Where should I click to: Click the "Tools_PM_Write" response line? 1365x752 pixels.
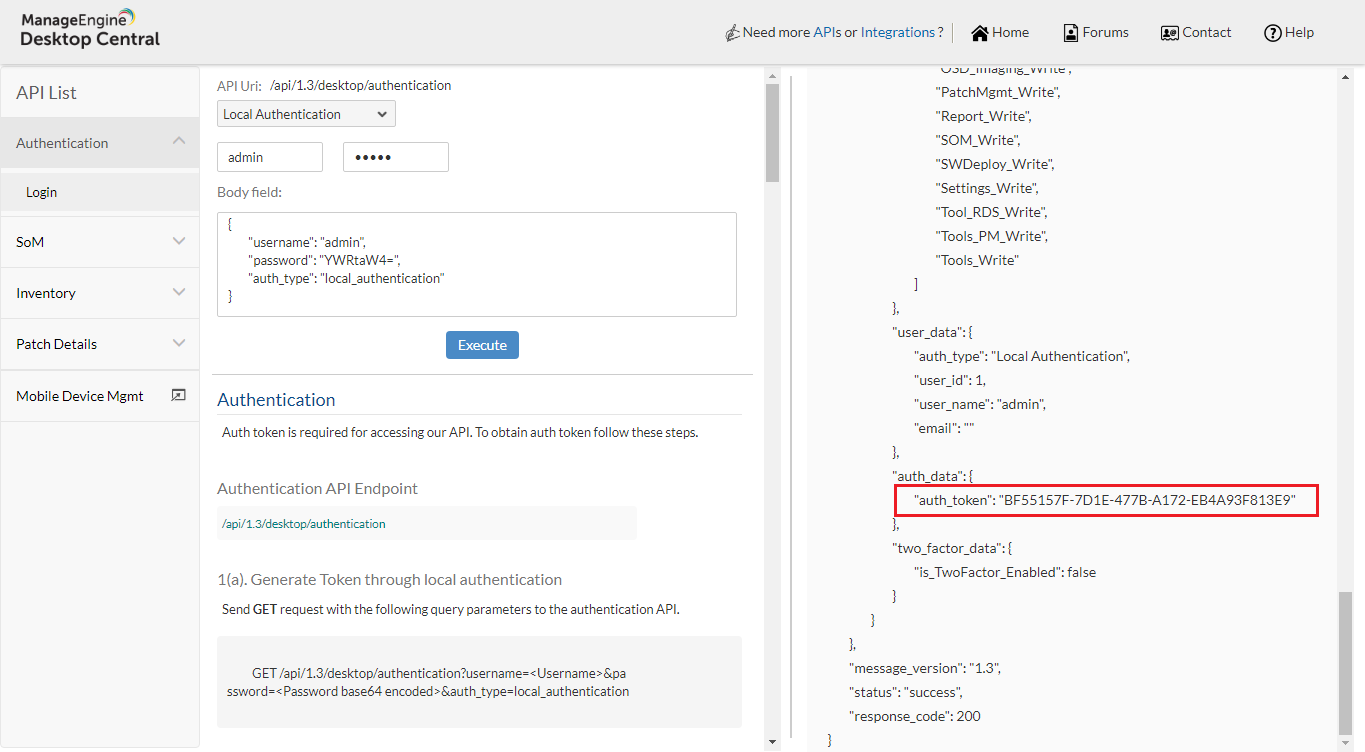click(x=991, y=236)
